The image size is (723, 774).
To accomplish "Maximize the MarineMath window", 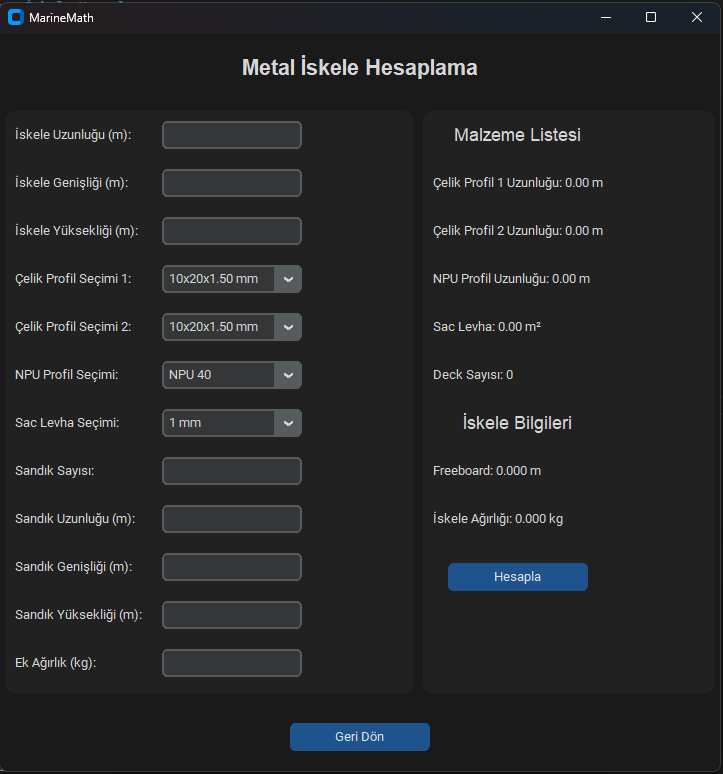I will click(651, 17).
